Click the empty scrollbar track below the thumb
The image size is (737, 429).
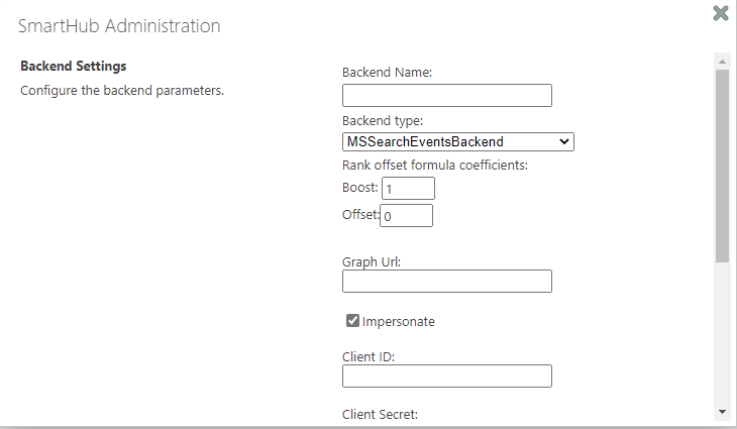click(722, 330)
